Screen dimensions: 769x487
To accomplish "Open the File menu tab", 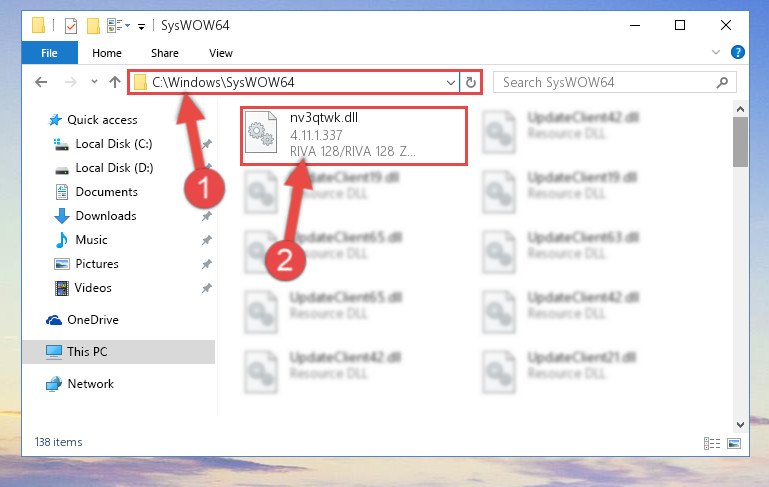I will pos(50,53).
